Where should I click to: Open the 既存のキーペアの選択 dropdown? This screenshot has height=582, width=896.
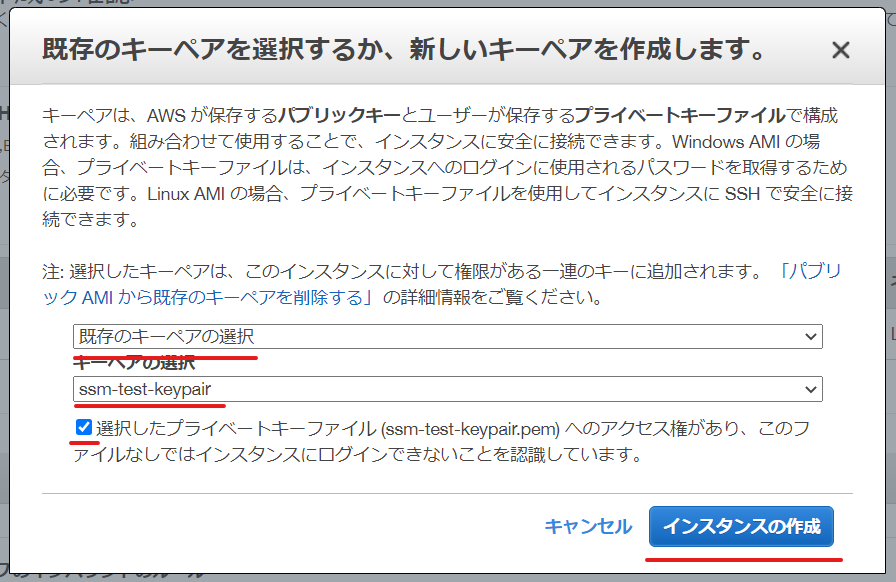tap(447, 336)
